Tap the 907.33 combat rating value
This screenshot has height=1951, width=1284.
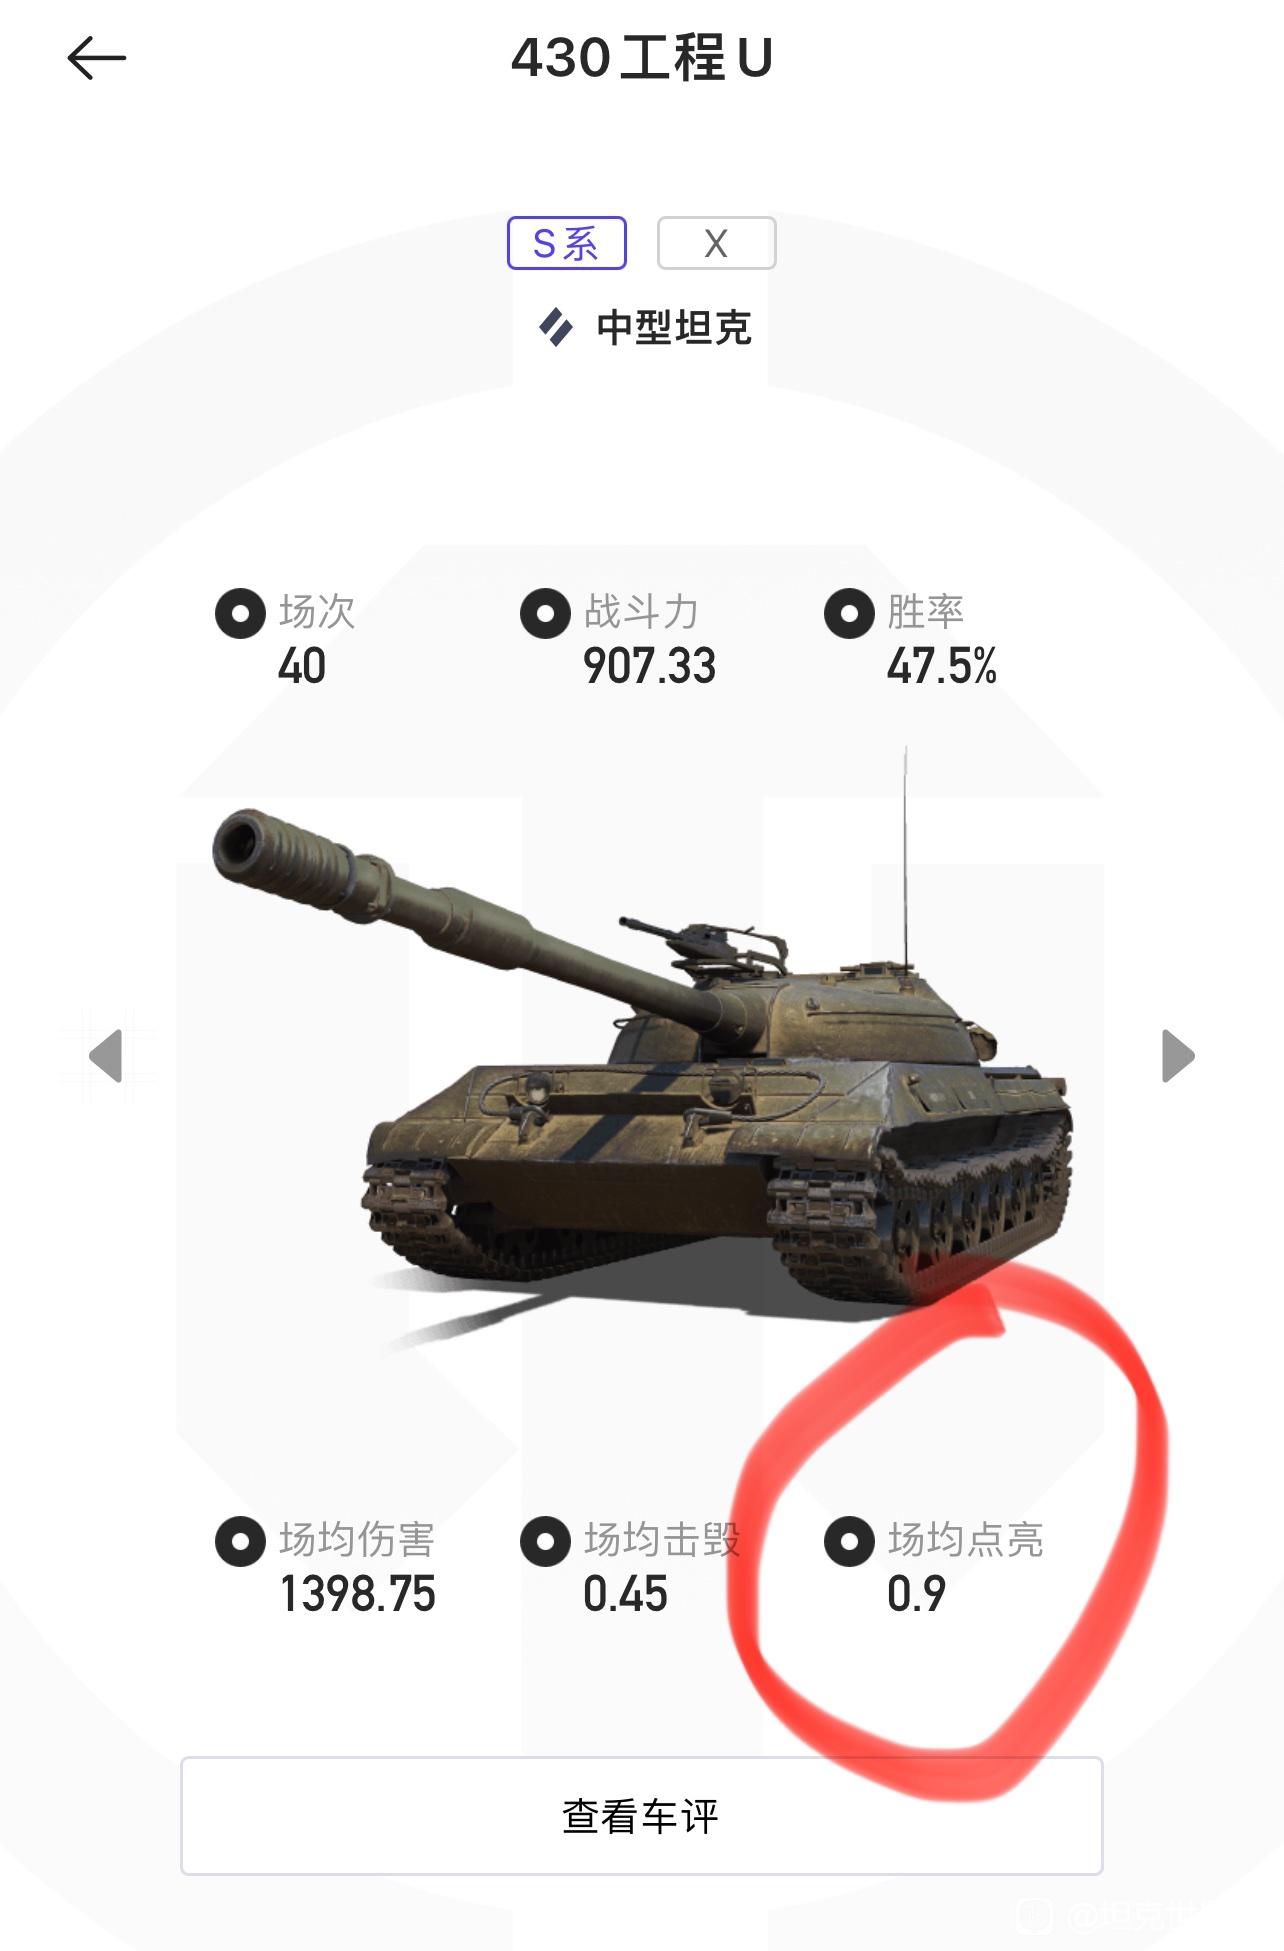tap(650, 666)
